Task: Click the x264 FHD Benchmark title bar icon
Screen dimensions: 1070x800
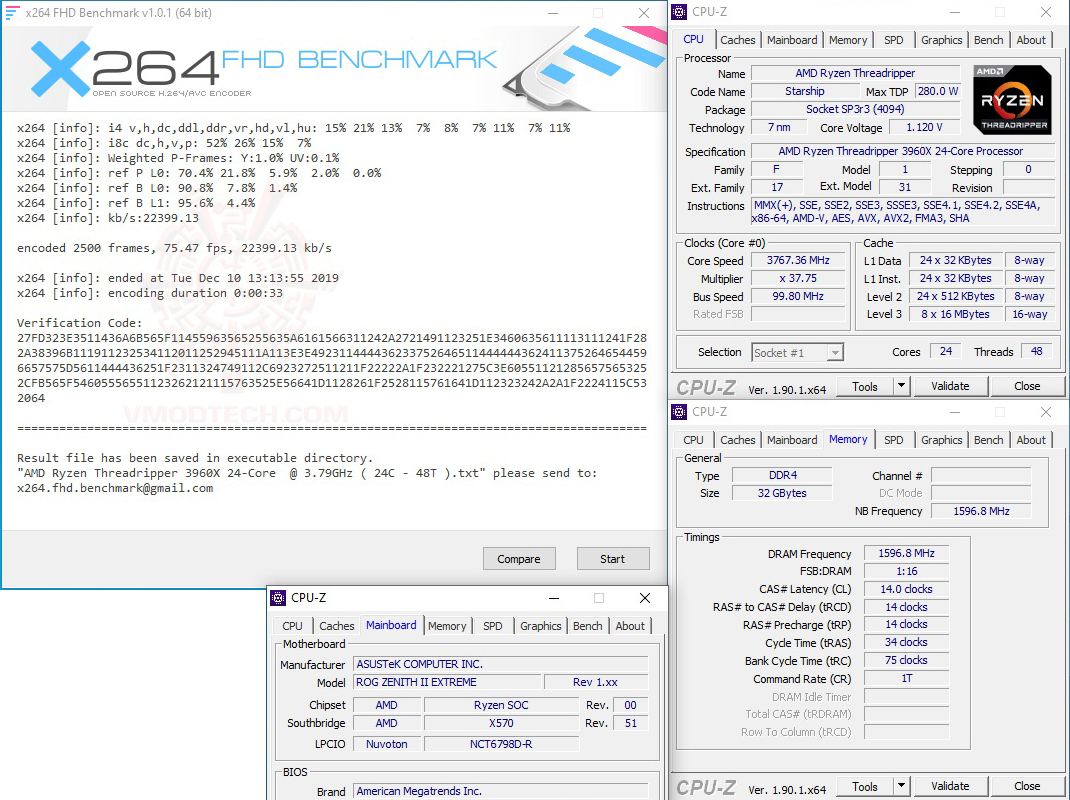Action: point(12,12)
